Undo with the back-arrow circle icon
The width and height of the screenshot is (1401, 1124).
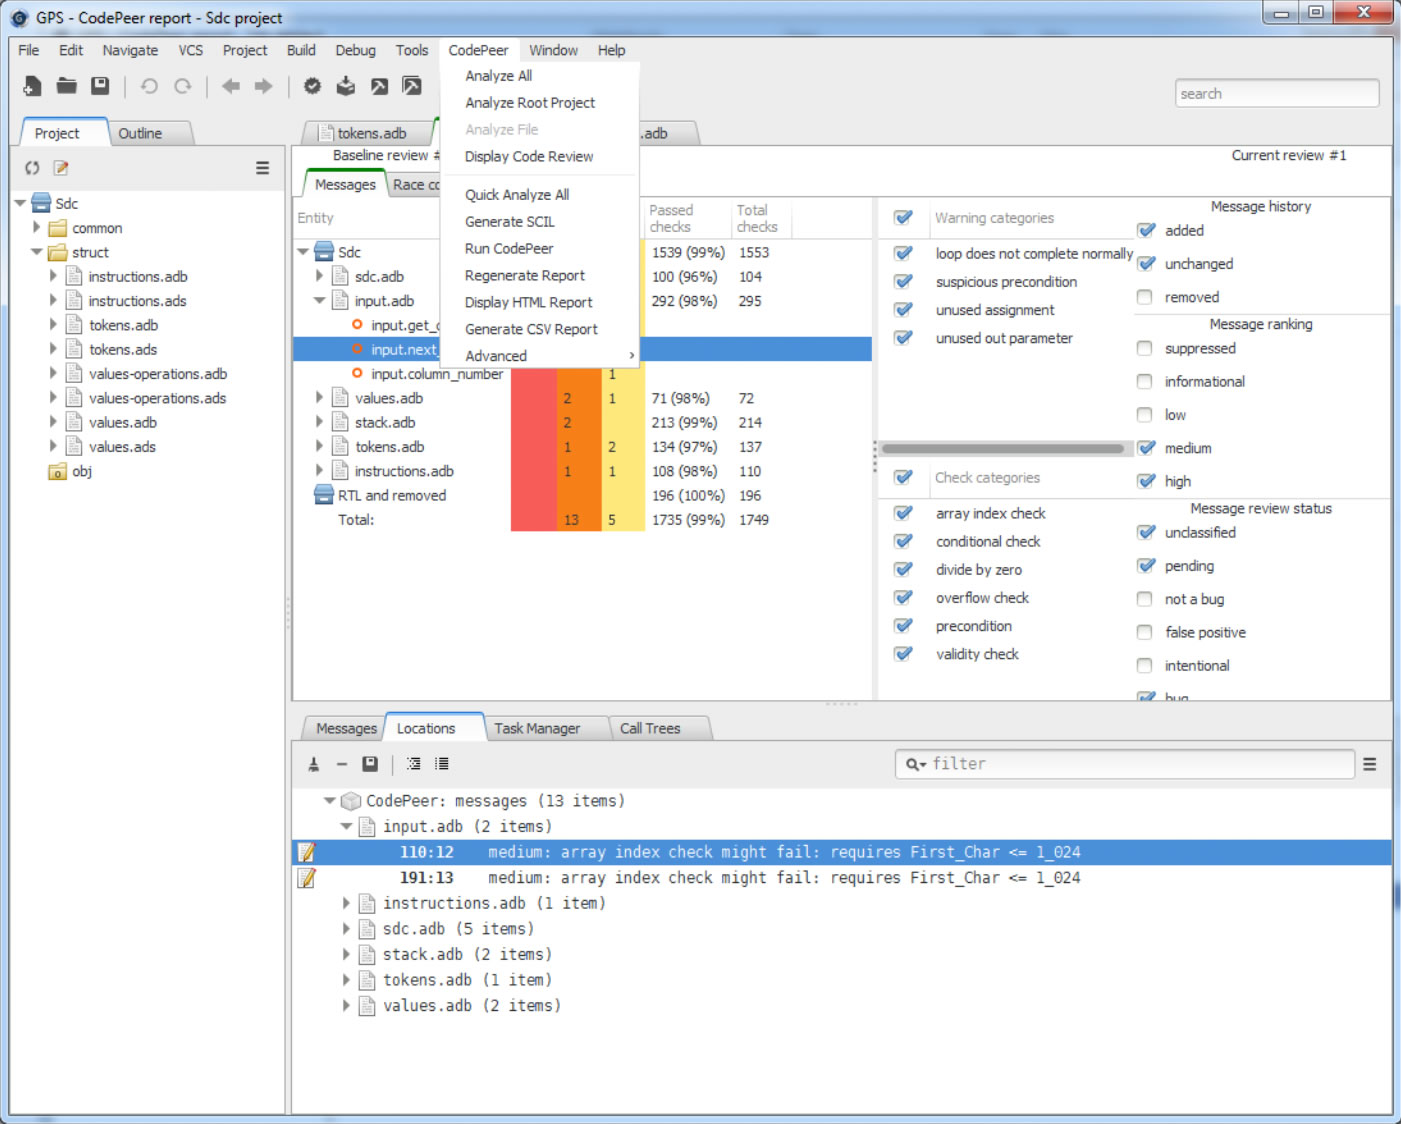click(x=149, y=86)
